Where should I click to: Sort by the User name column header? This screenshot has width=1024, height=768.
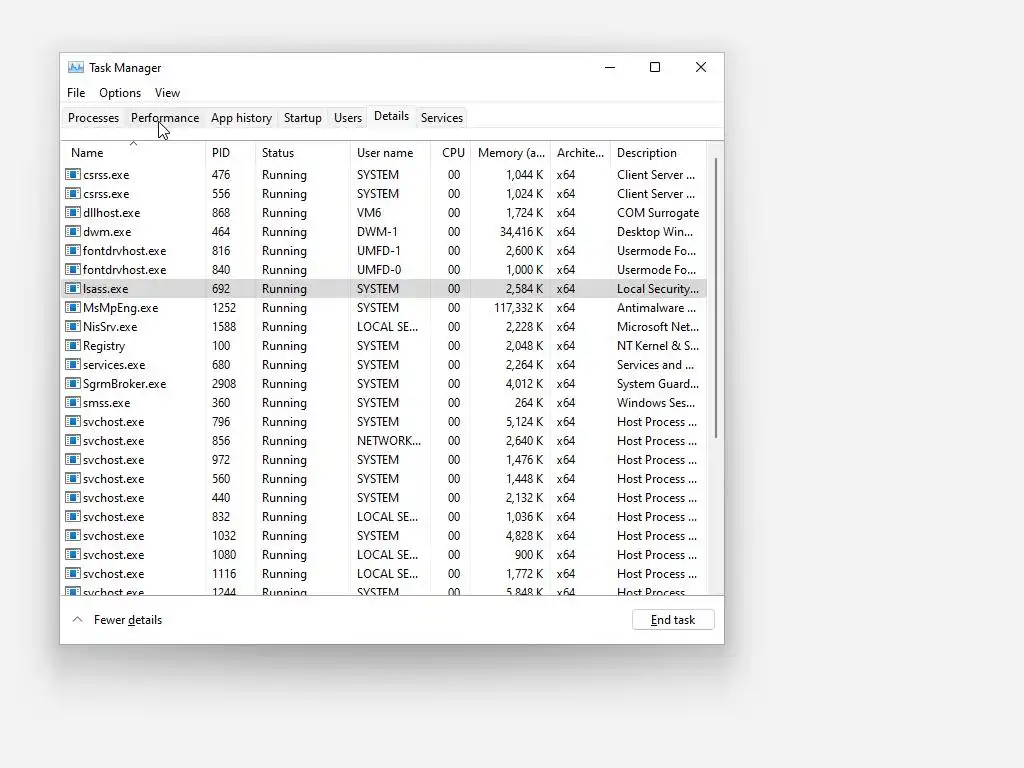(x=391, y=152)
